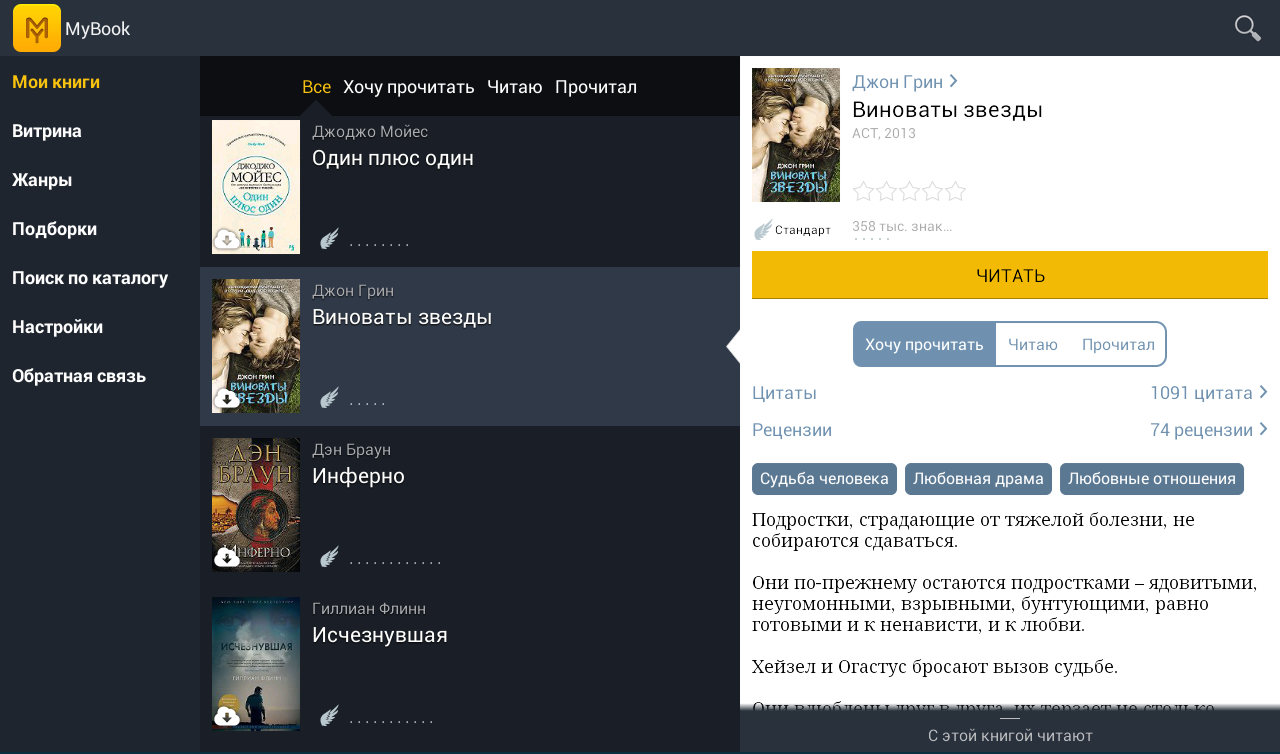Image resolution: width=1280 pixels, height=754 pixels.
Task: Open 'Подборки' in sidebar
Action: tap(55, 229)
